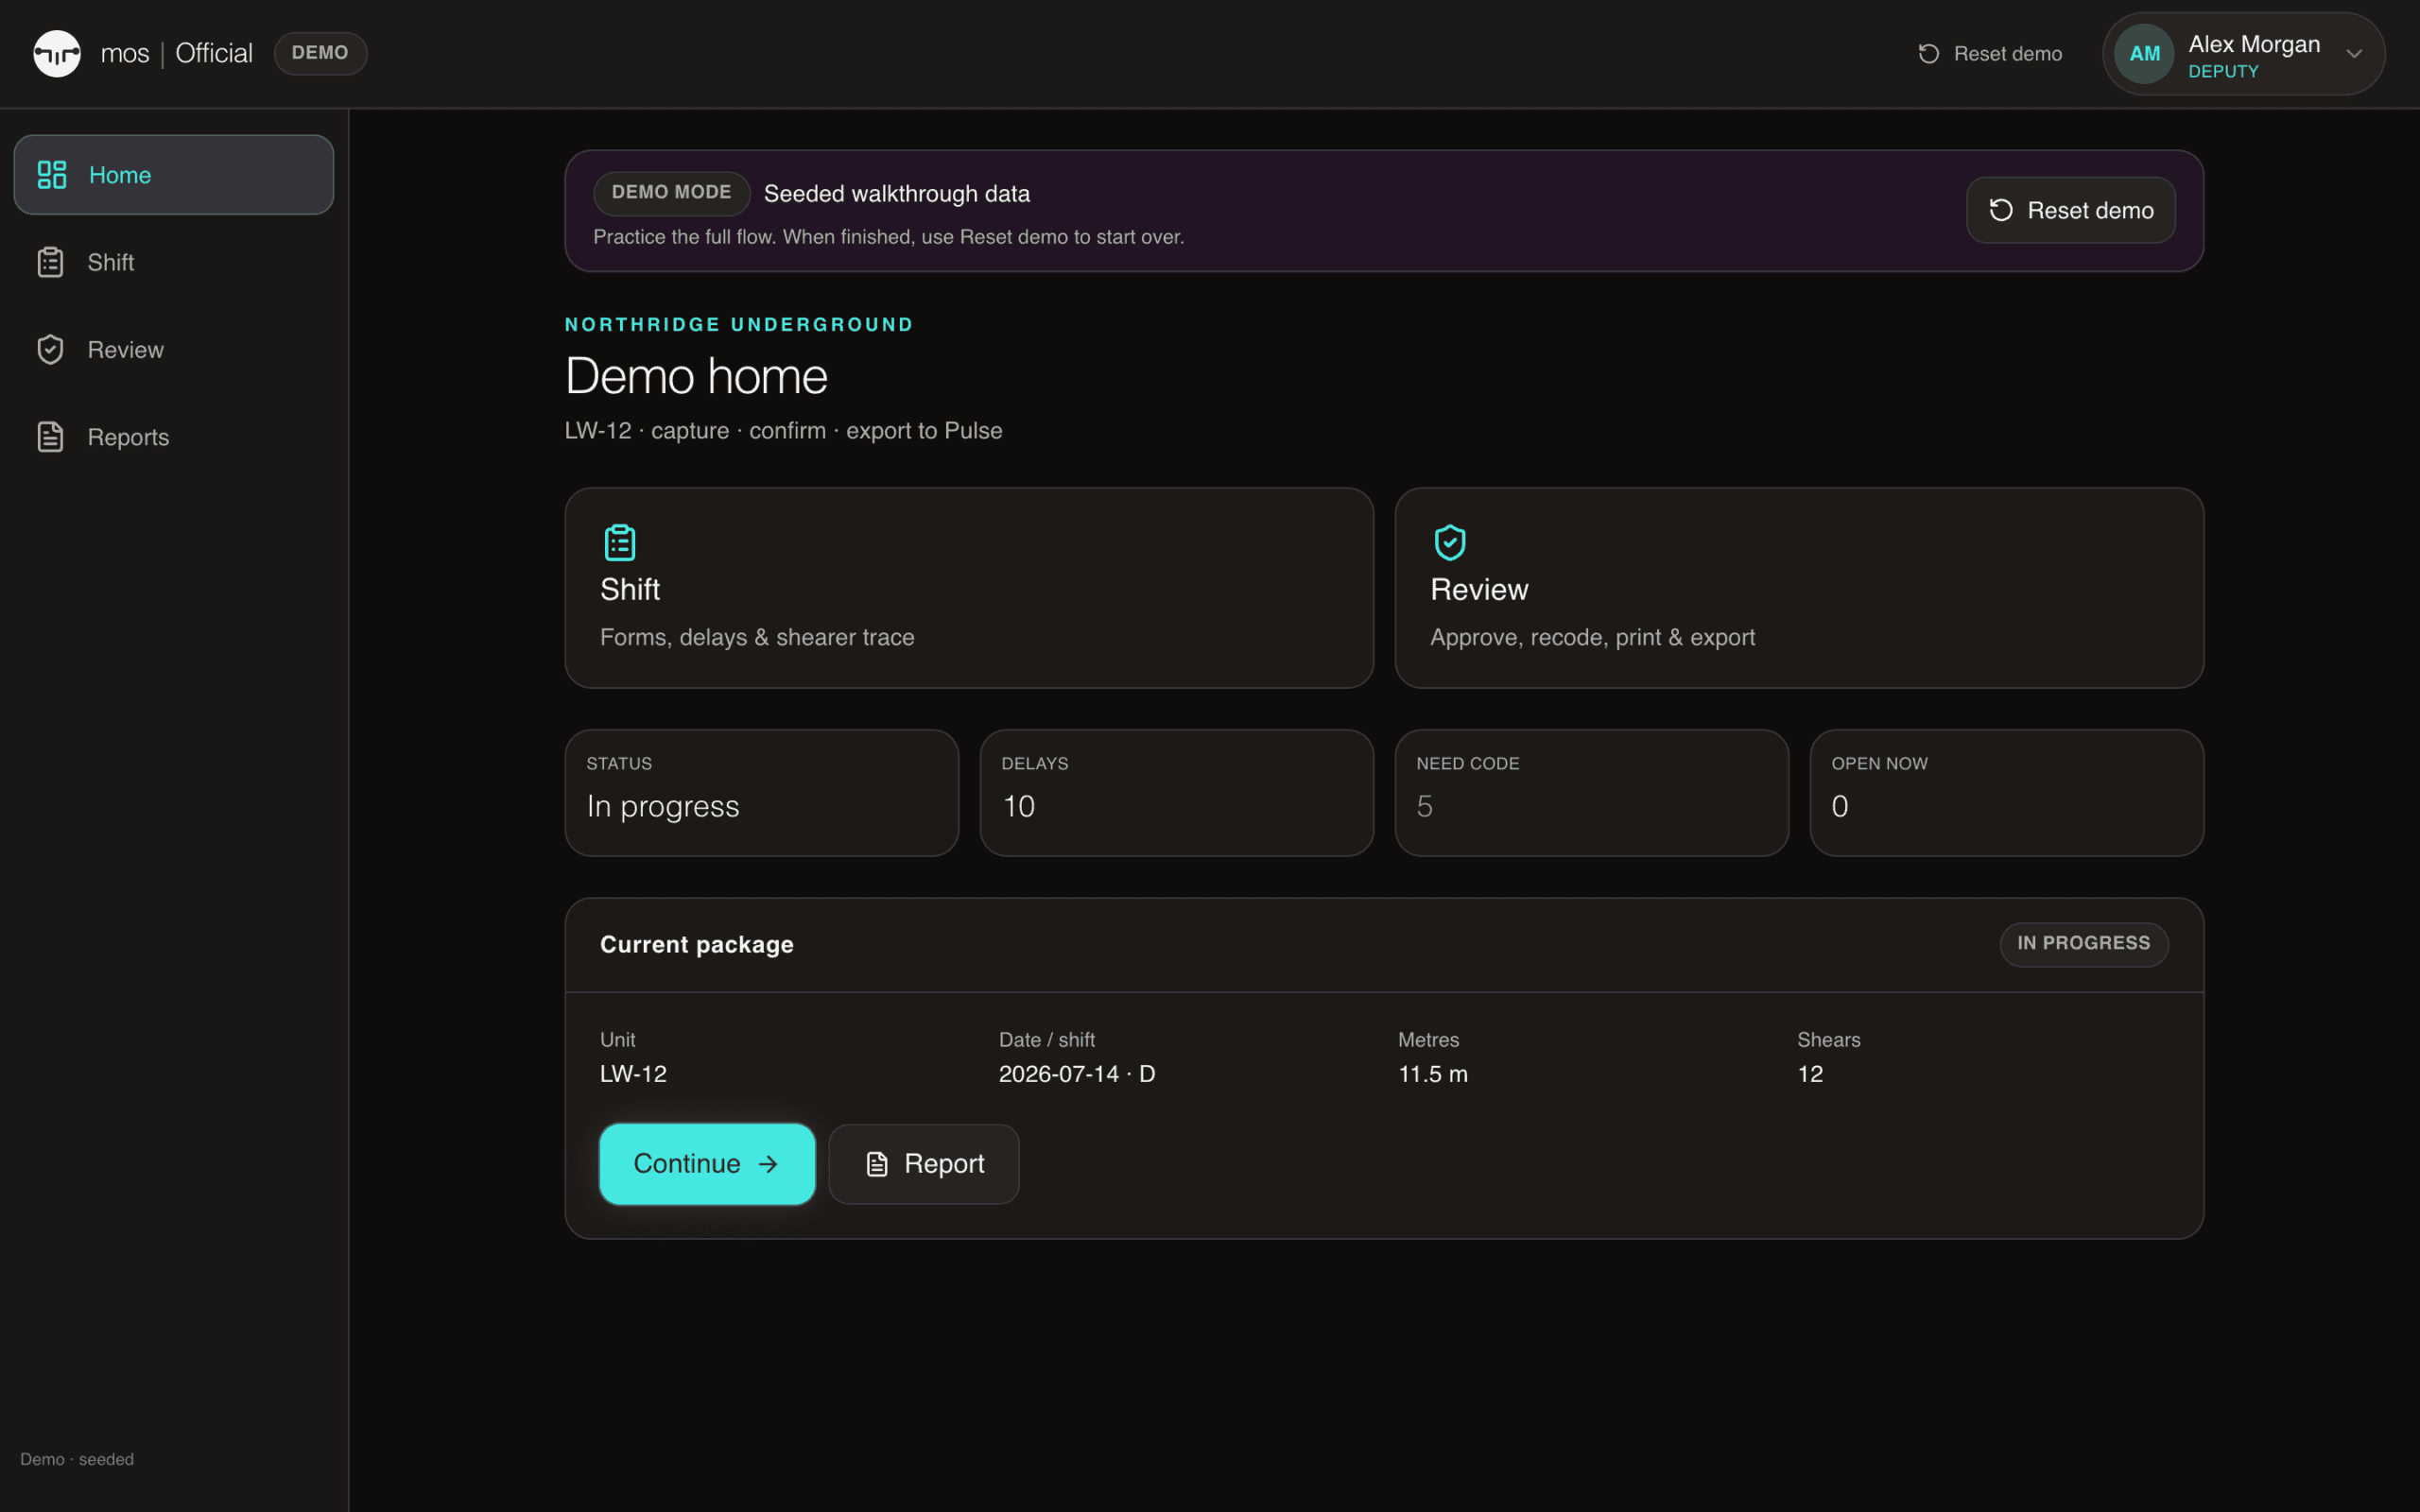Click Reset demo in the top bar

[x=1990, y=54]
